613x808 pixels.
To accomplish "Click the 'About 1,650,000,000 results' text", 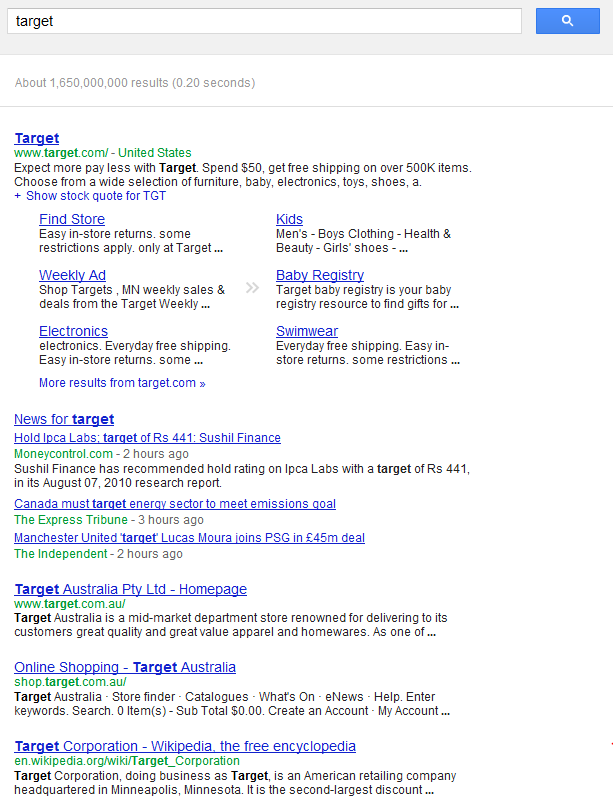I will pos(135,83).
